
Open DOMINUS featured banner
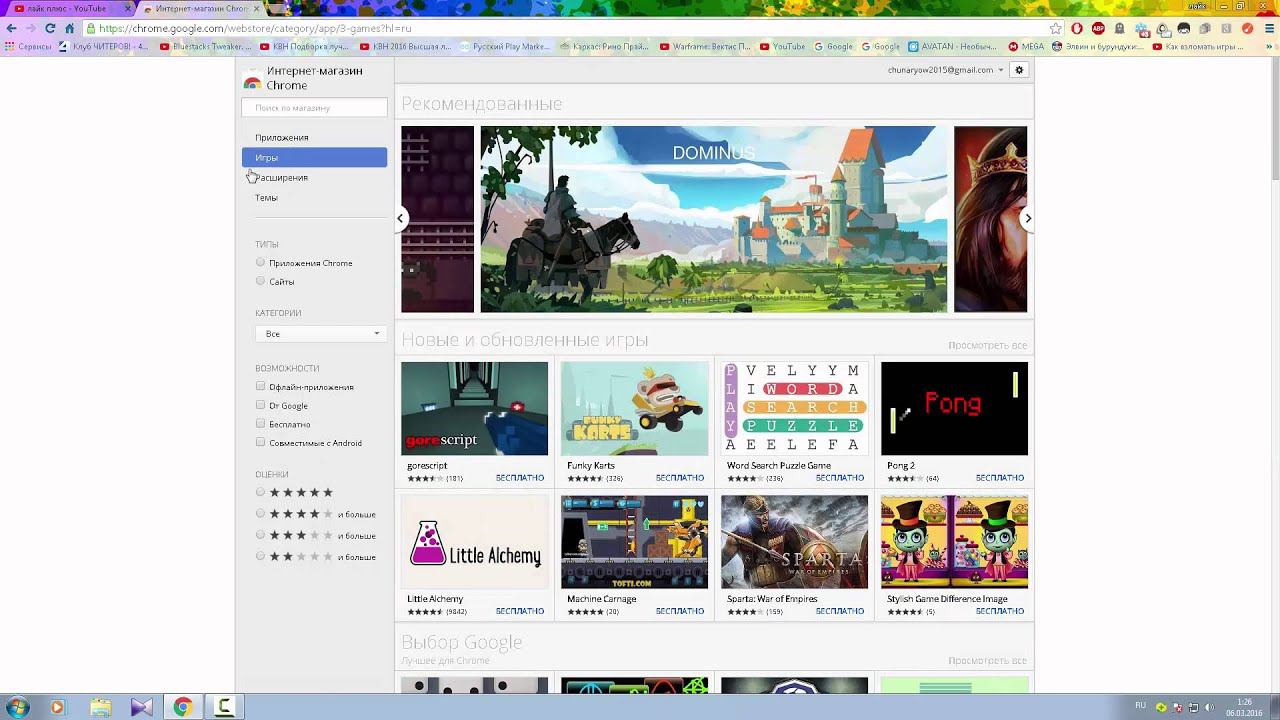(x=714, y=219)
